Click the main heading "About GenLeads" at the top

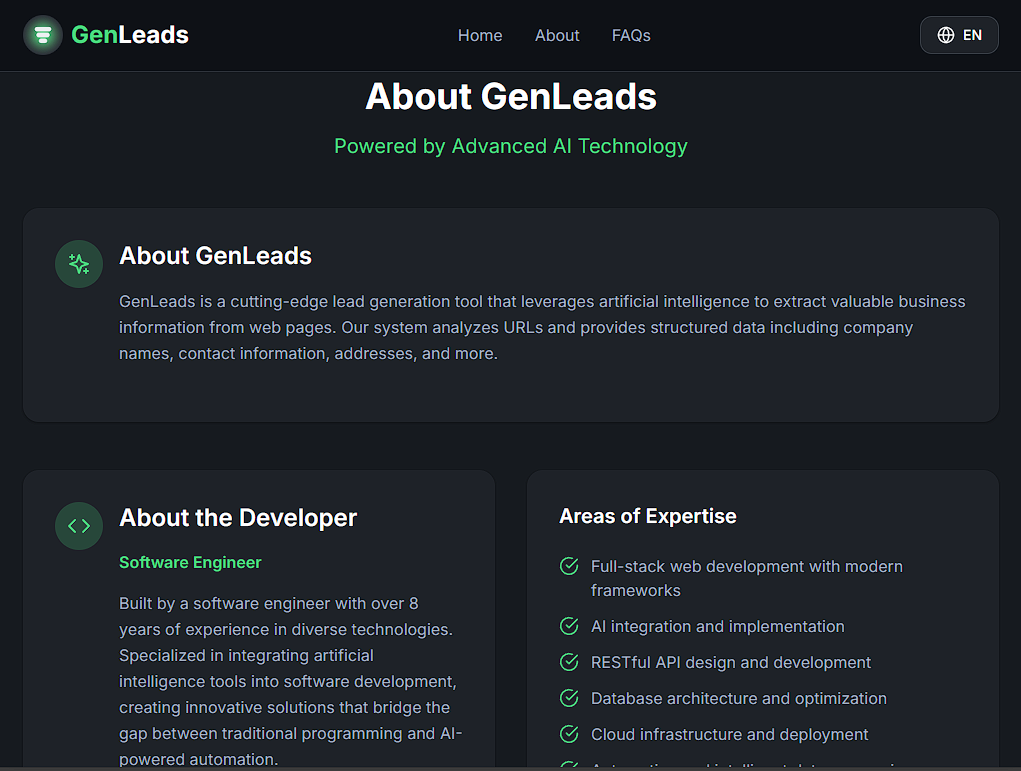click(511, 96)
